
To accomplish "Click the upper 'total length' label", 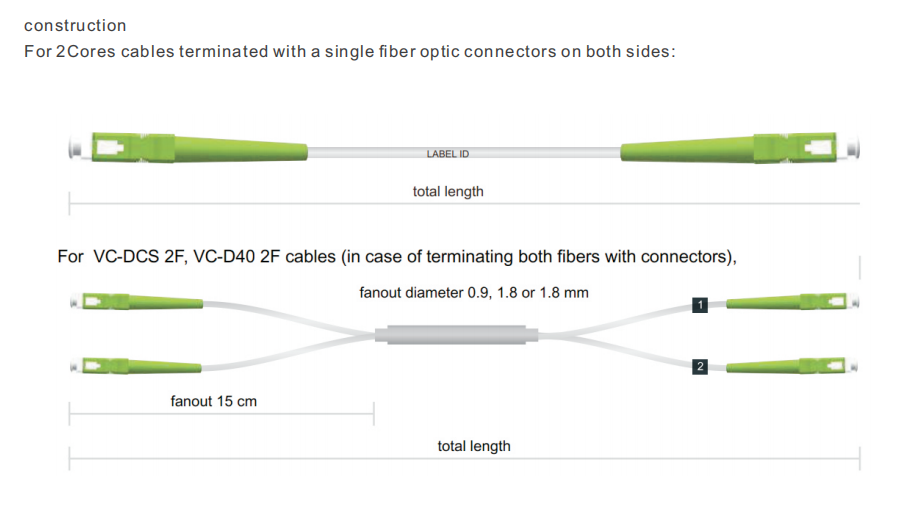I will [448, 191].
